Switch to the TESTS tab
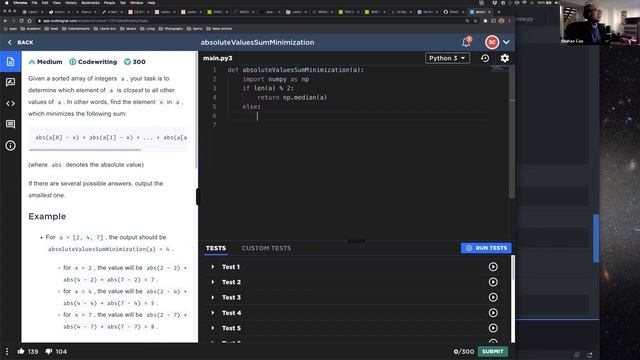Image resolution: width=640 pixels, height=360 pixels. click(216, 248)
